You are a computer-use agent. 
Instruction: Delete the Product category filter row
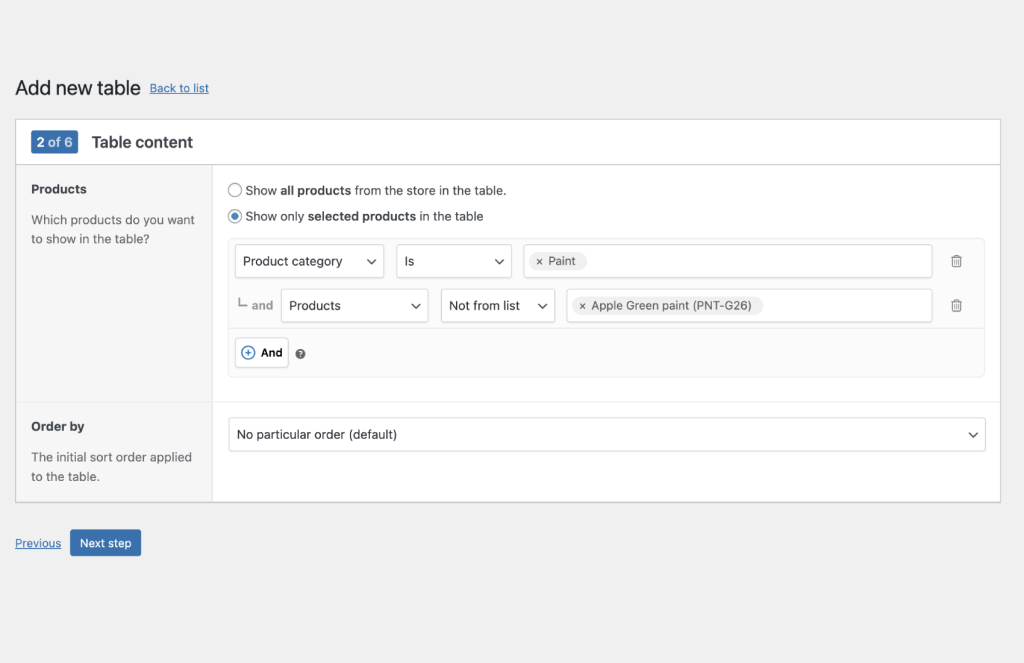tap(956, 260)
